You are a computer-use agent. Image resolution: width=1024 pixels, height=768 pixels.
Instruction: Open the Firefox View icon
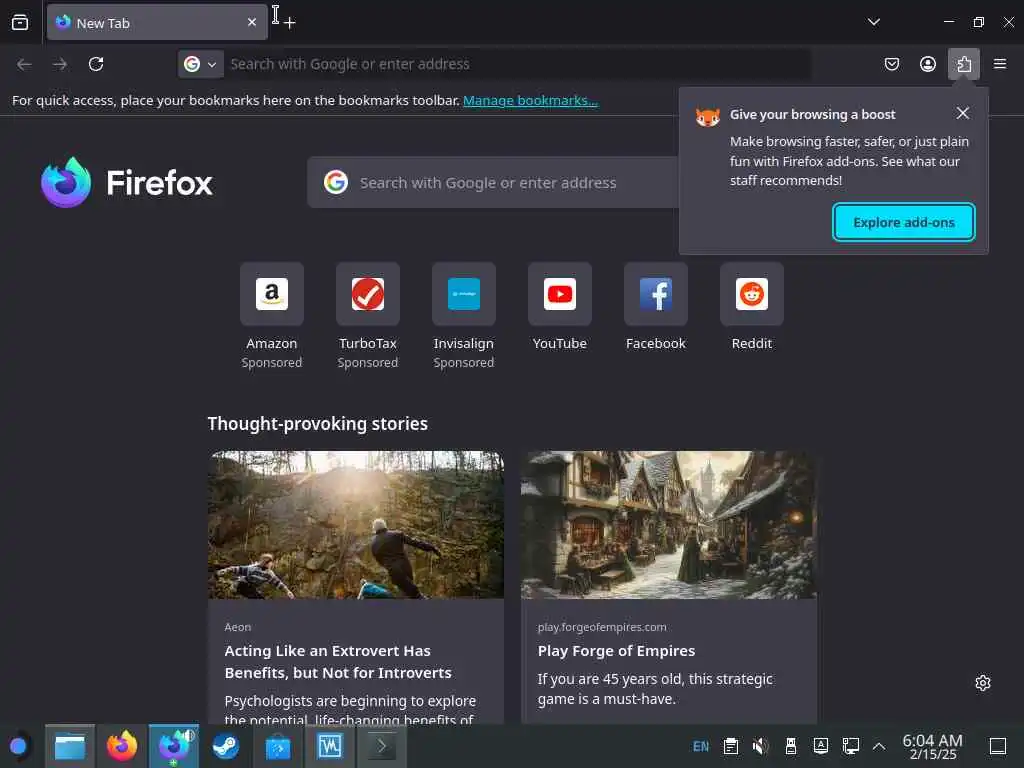coord(20,22)
